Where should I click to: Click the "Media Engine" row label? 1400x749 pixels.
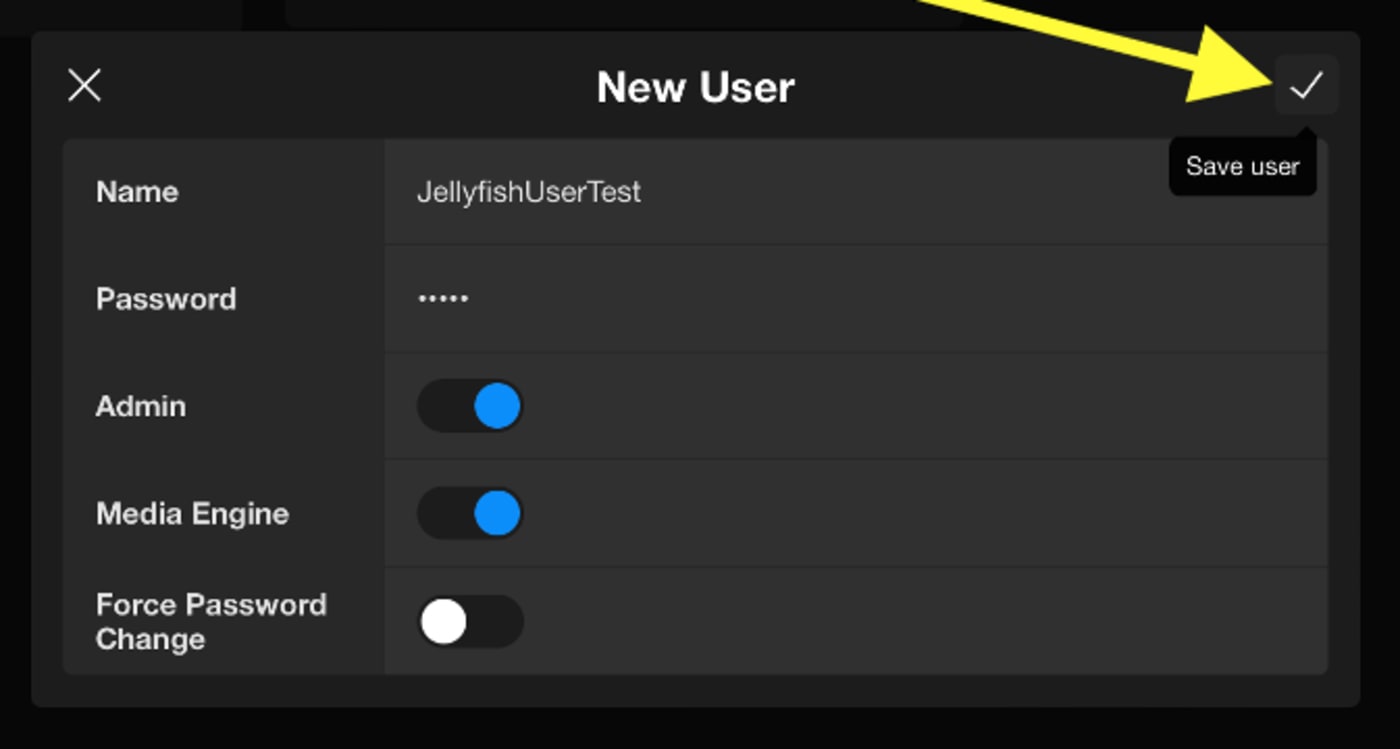coord(193,514)
